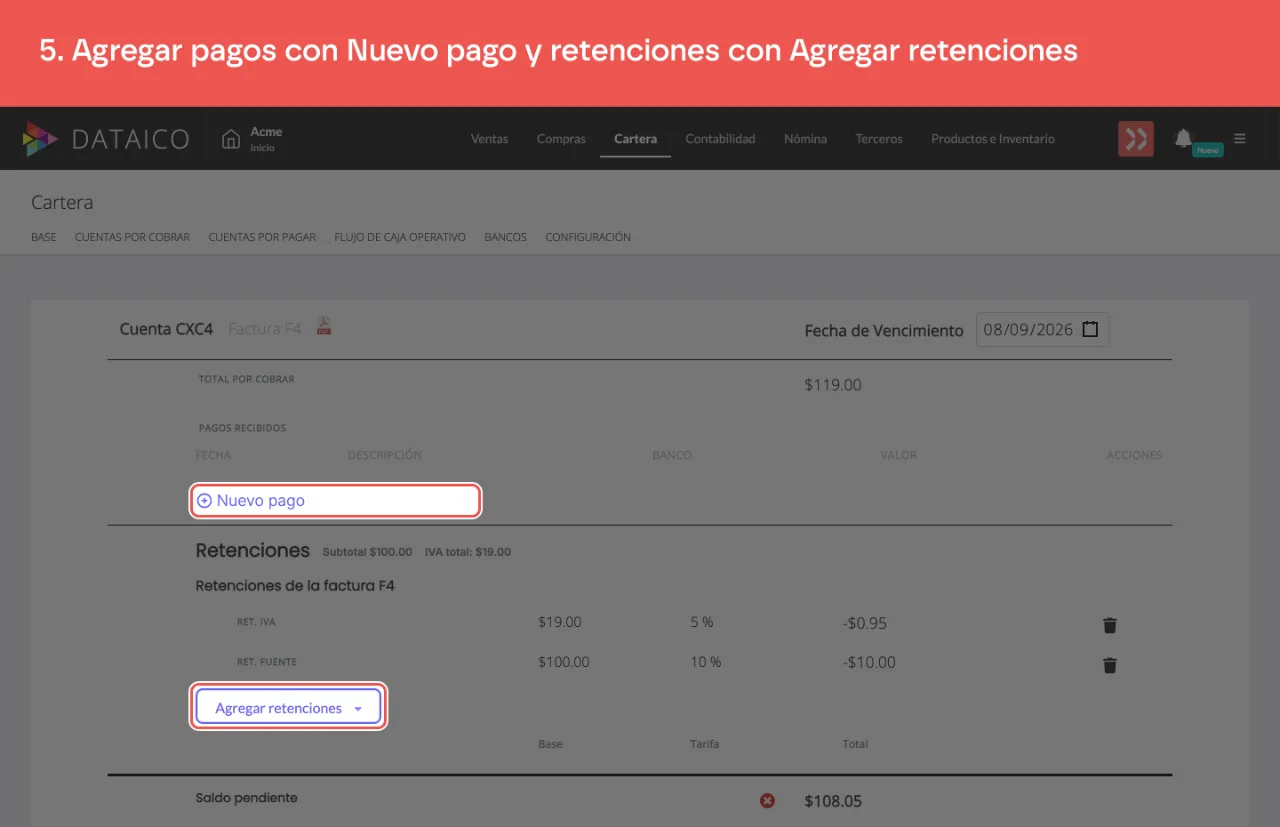Open the PDF icon next to Factura F4
The width and height of the screenshot is (1280, 827).
pyautogui.click(x=324, y=326)
